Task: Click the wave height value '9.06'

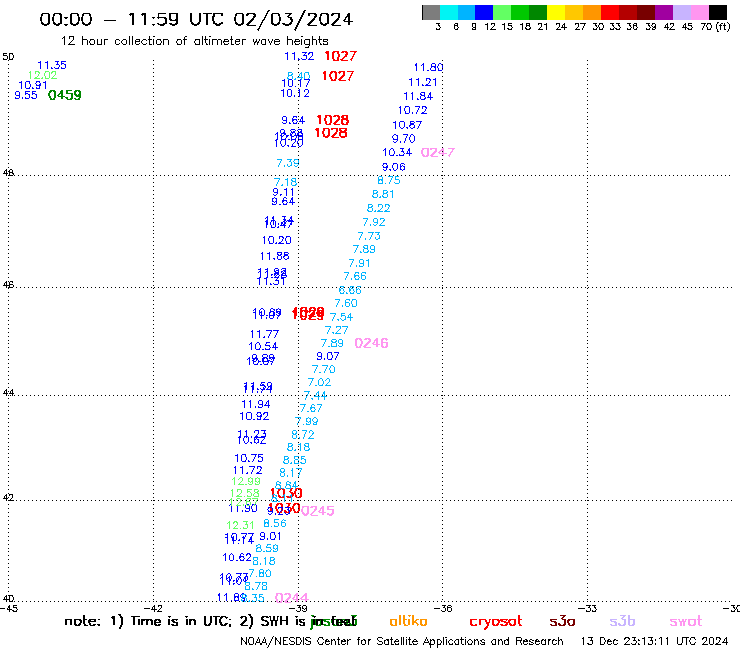Action: coord(394,167)
